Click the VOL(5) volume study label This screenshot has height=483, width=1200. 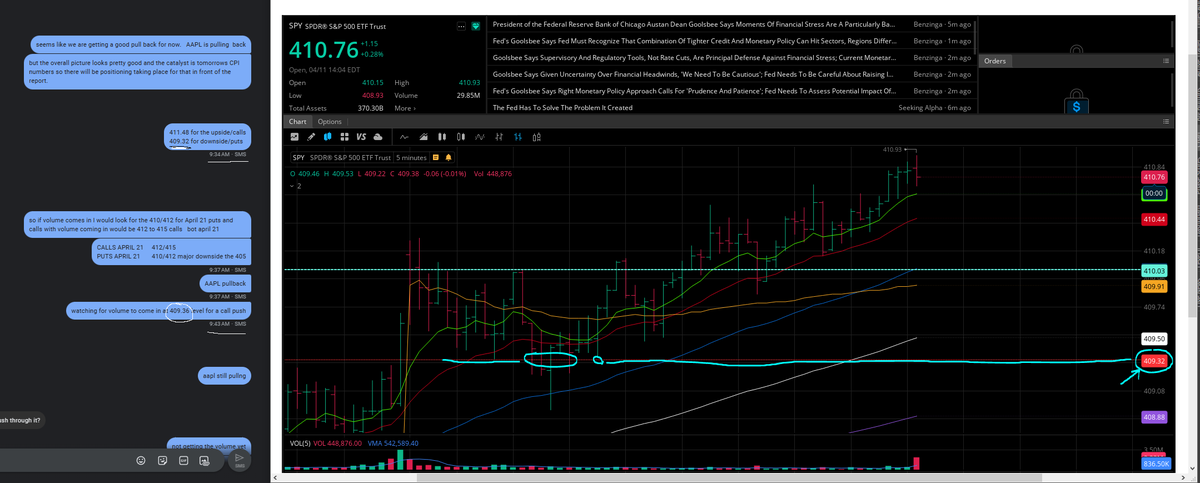click(x=299, y=443)
